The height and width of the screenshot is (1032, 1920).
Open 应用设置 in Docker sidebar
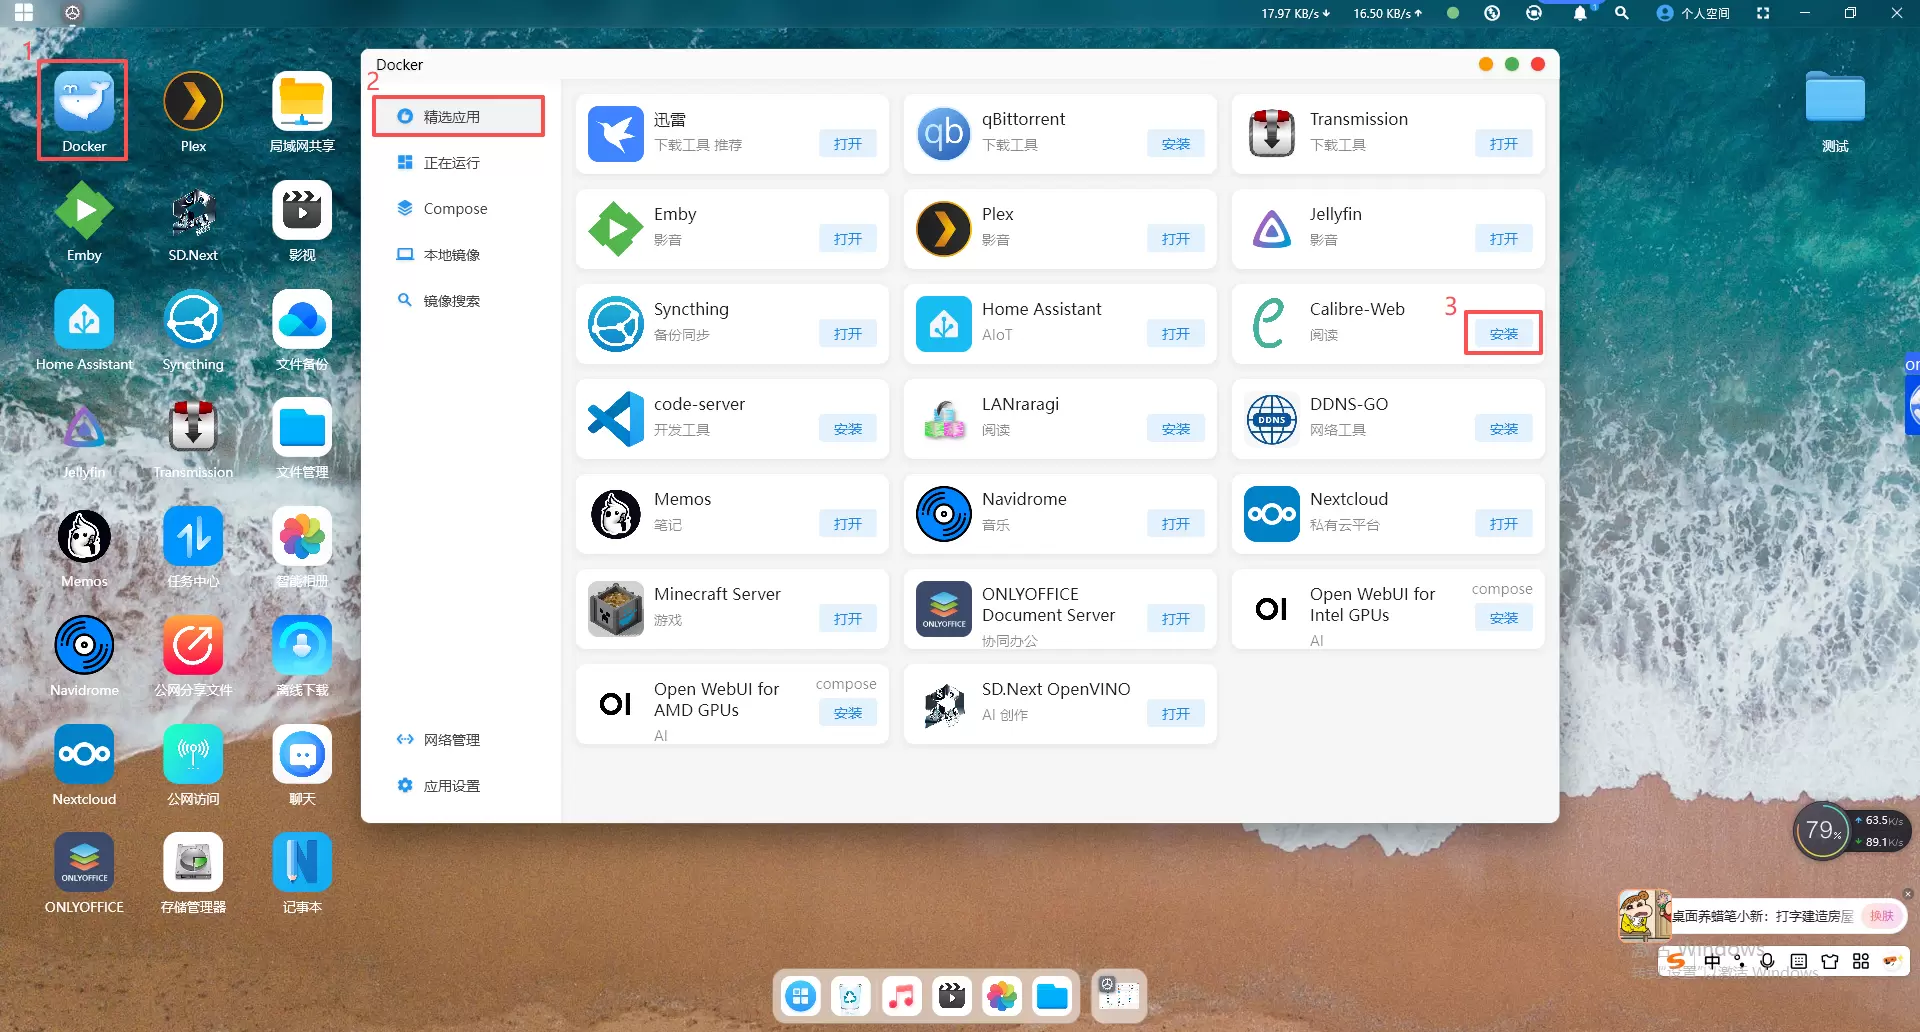[x=451, y=786]
